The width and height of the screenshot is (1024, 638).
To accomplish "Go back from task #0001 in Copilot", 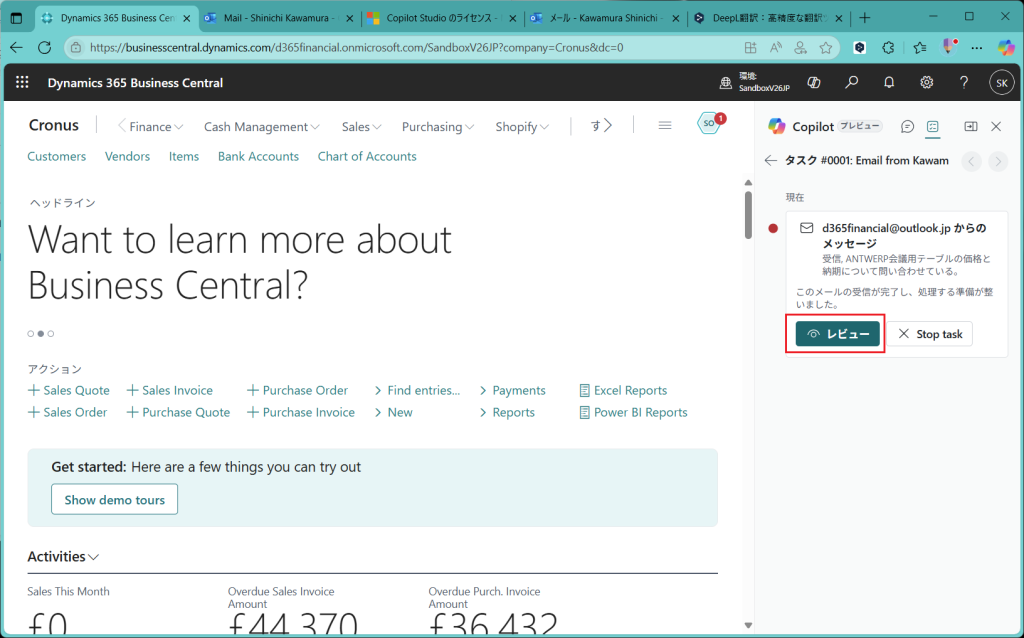I will pos(771,161).
